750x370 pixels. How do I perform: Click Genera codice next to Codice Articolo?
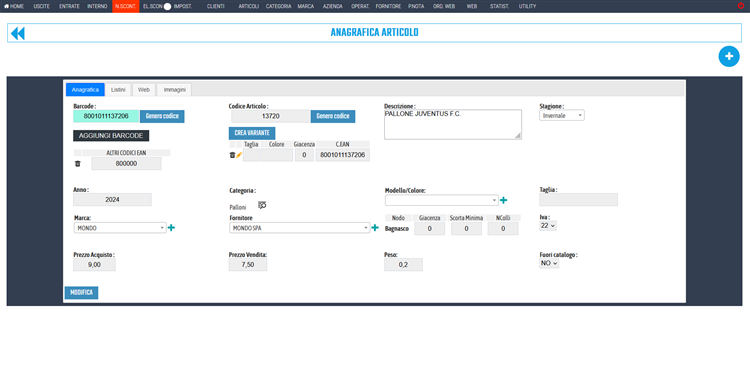click(x=333, y=116)
